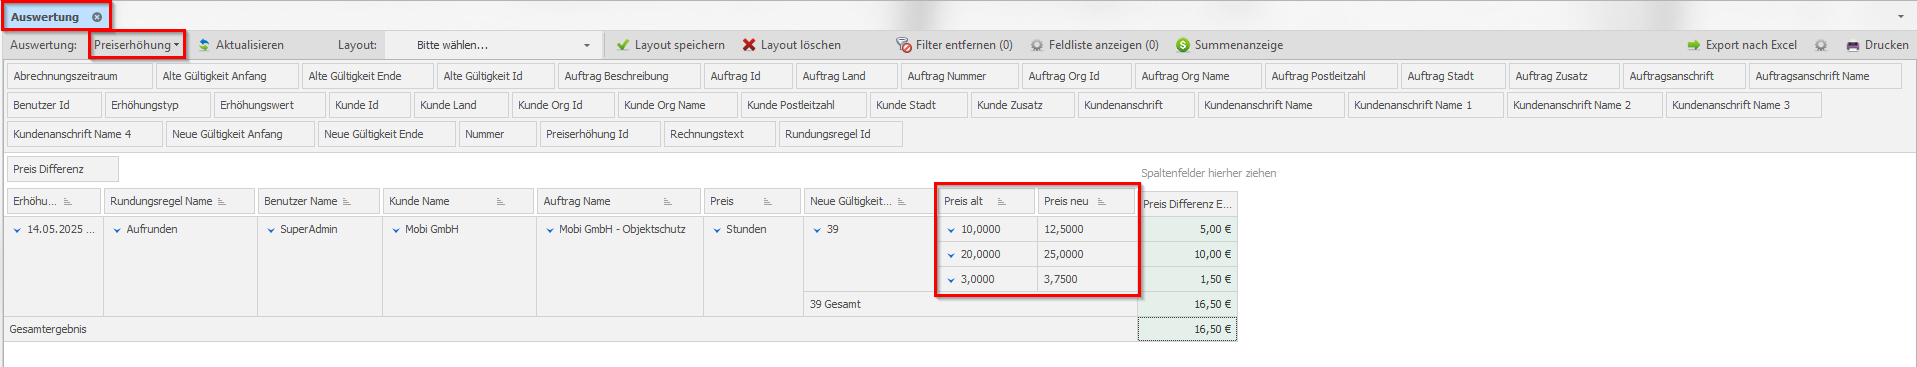The width and height of the screenshot is (1917, 367).
Task: Collapse the 10,0000 Preis alt chevron
Action: 951,230
